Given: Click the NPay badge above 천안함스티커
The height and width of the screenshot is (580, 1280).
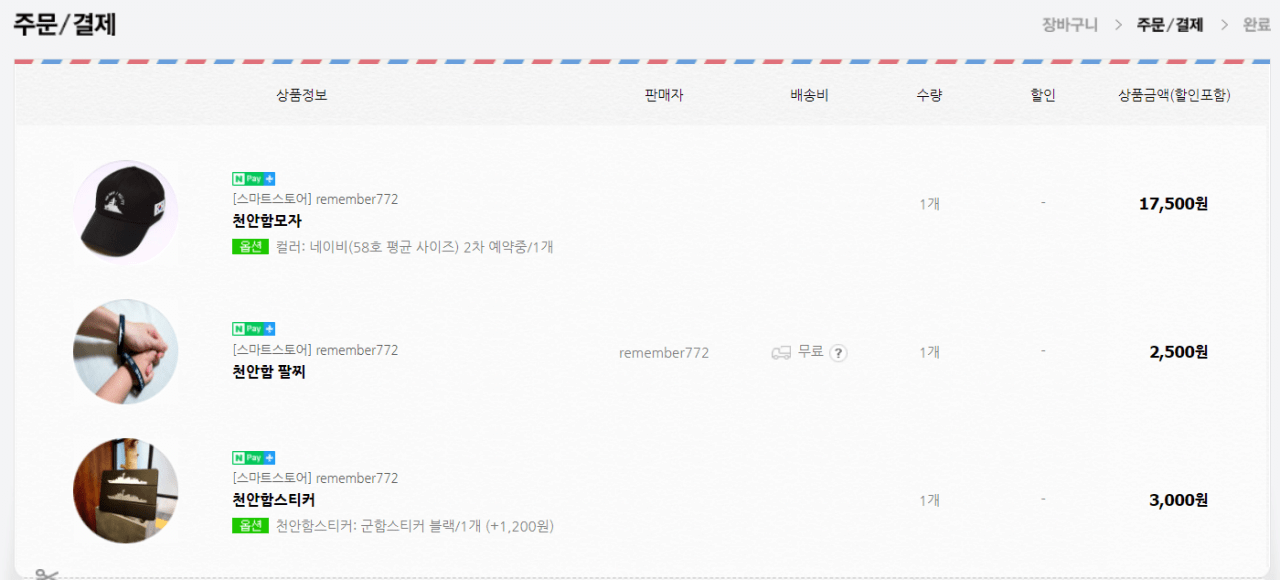Looking at the screenshot, I should pos(254,458).
